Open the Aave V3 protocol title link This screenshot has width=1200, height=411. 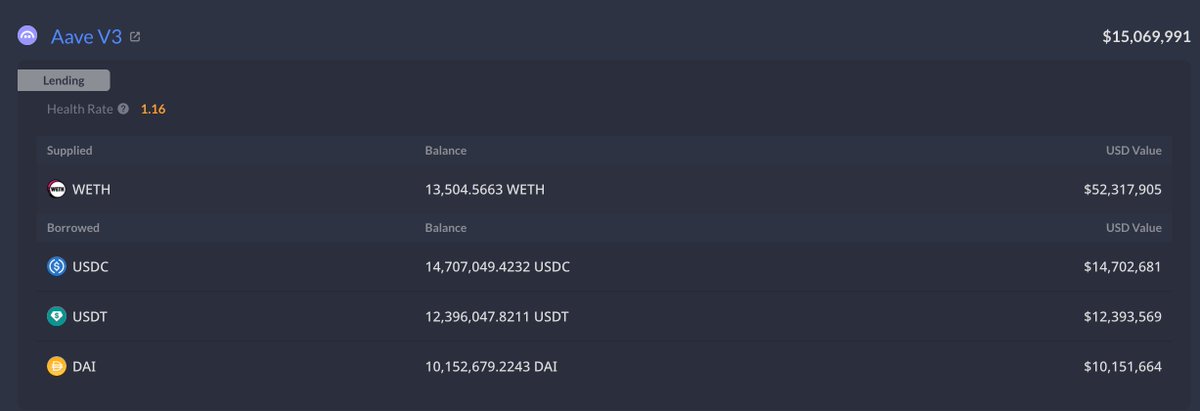pos(86,37)
